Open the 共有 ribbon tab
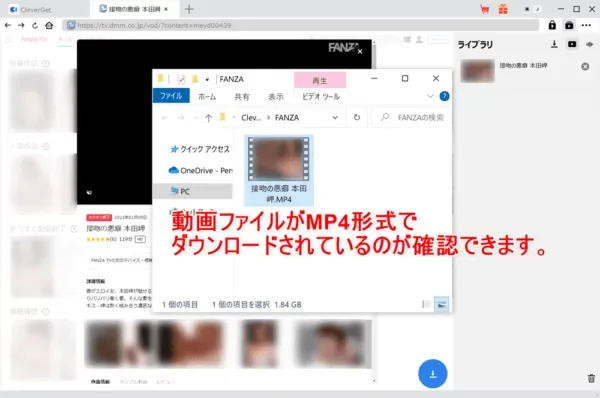 pos(242,97)
